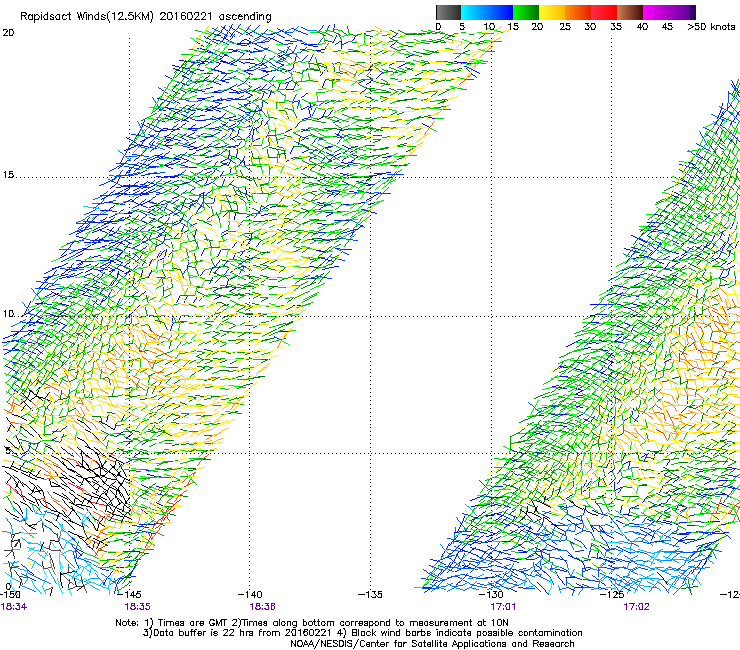Click the '>50 knots' legend label
Viewport: 740px width, 650px height.
click(x=711, y=27)
